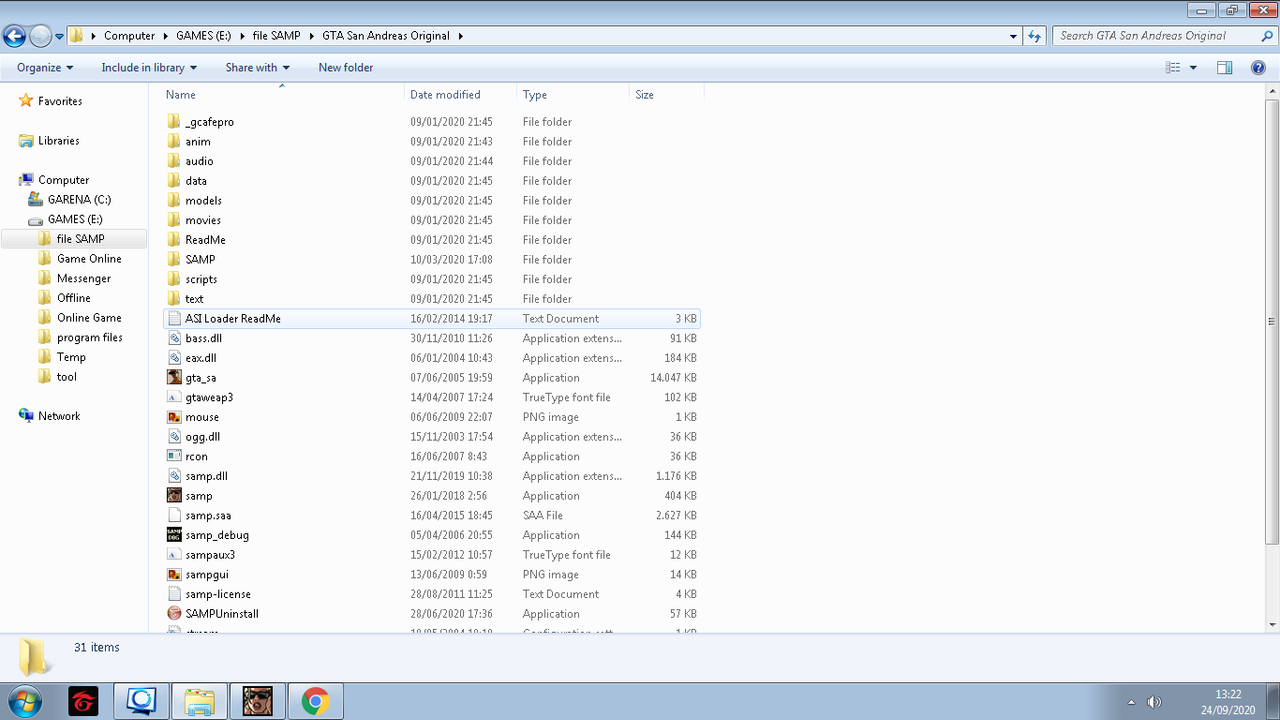Select the Game Online folder in the tree

point(89,259)
